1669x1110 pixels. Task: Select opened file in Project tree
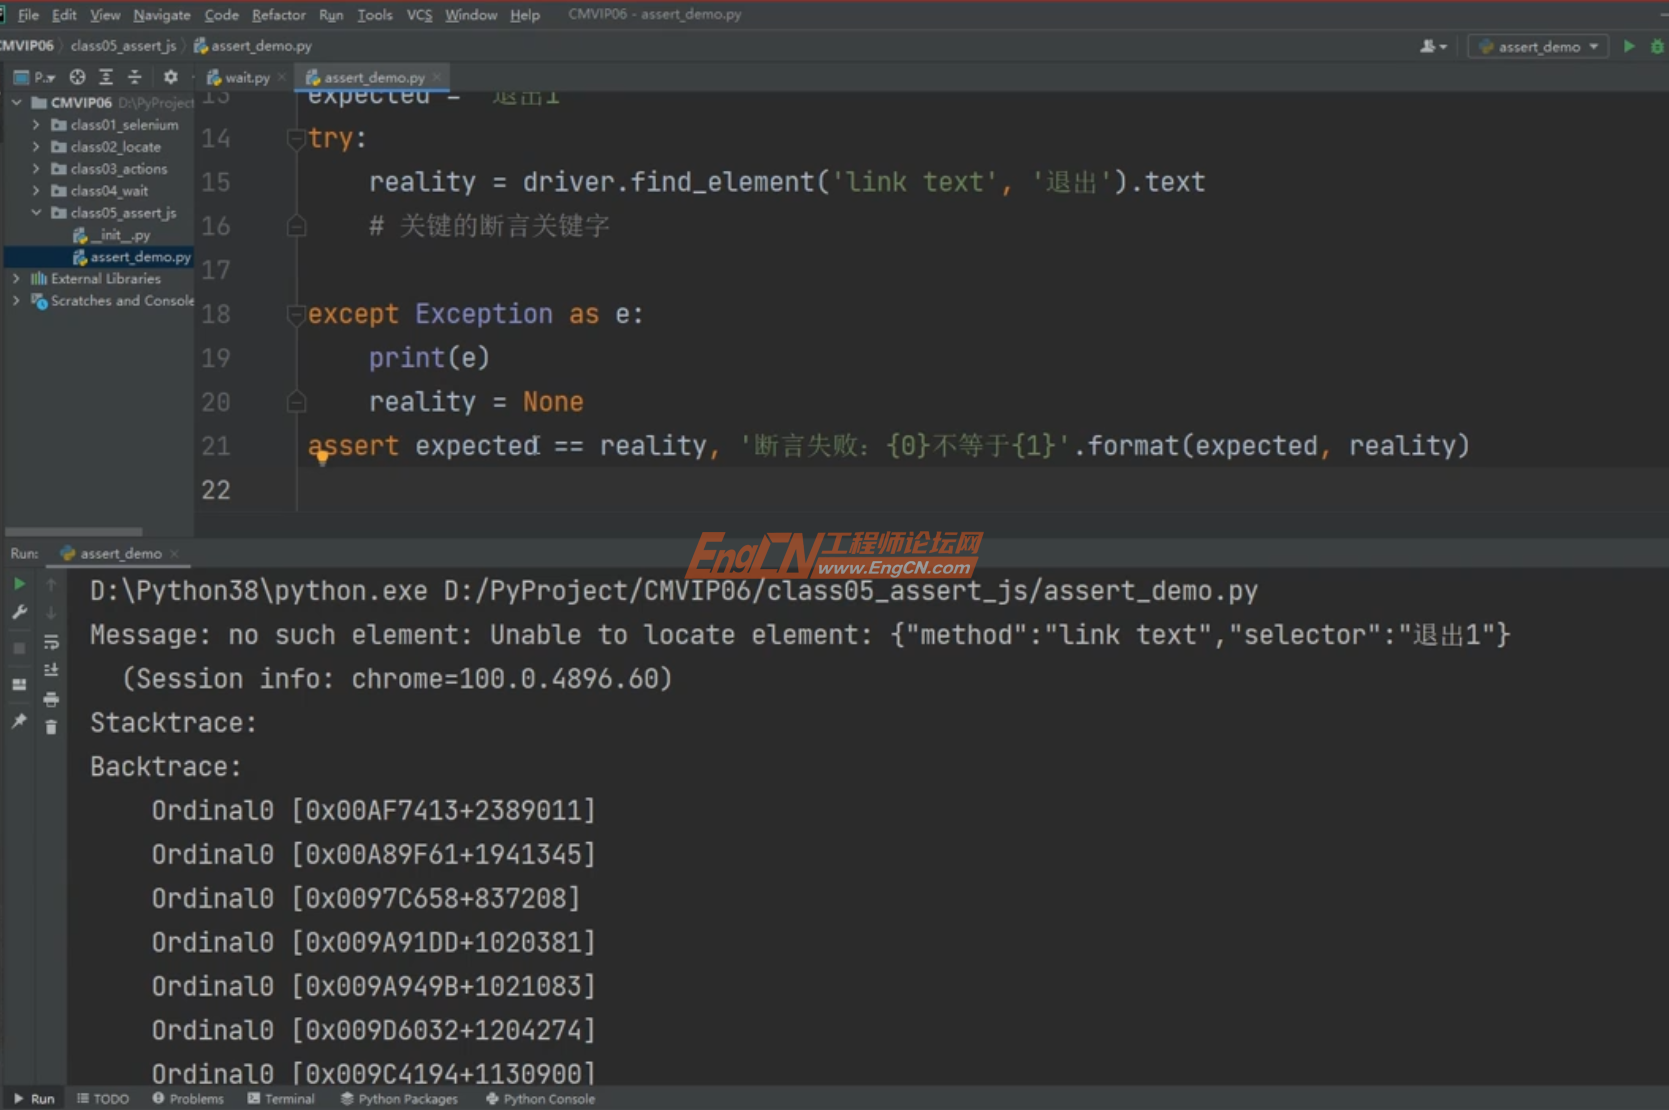click(77, 77)
